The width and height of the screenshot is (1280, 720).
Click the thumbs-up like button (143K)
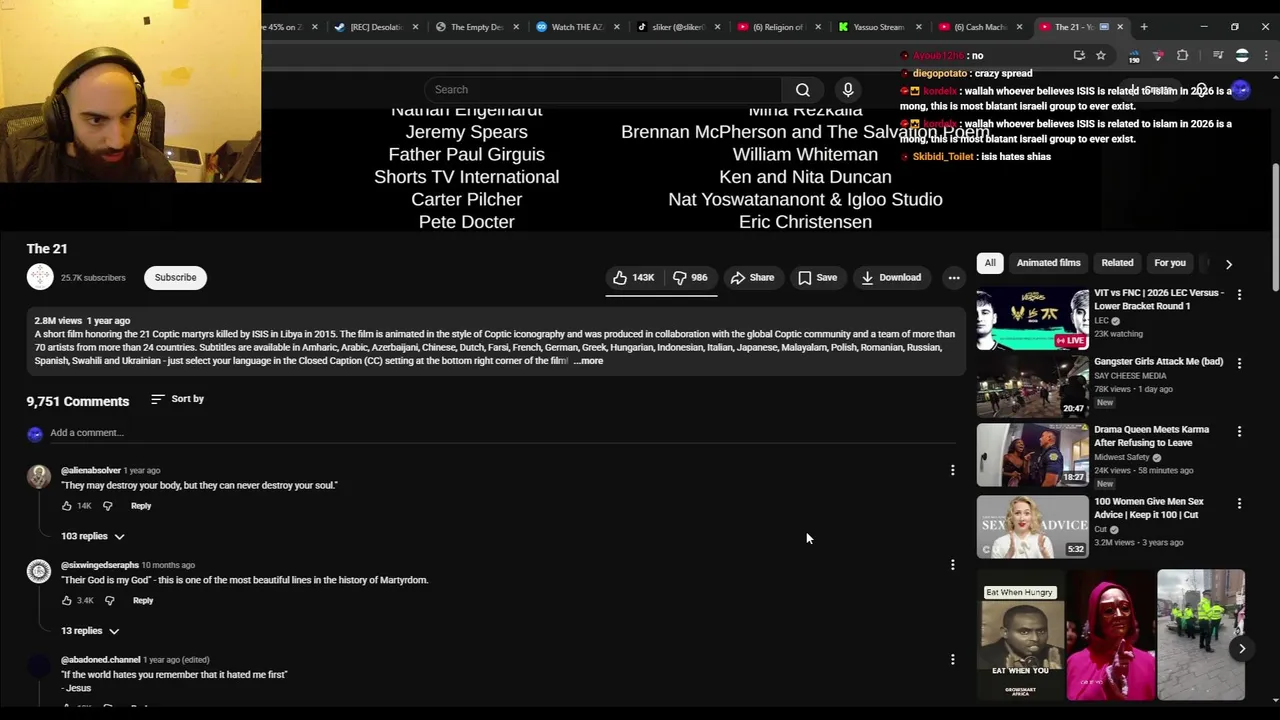[633, 278]
